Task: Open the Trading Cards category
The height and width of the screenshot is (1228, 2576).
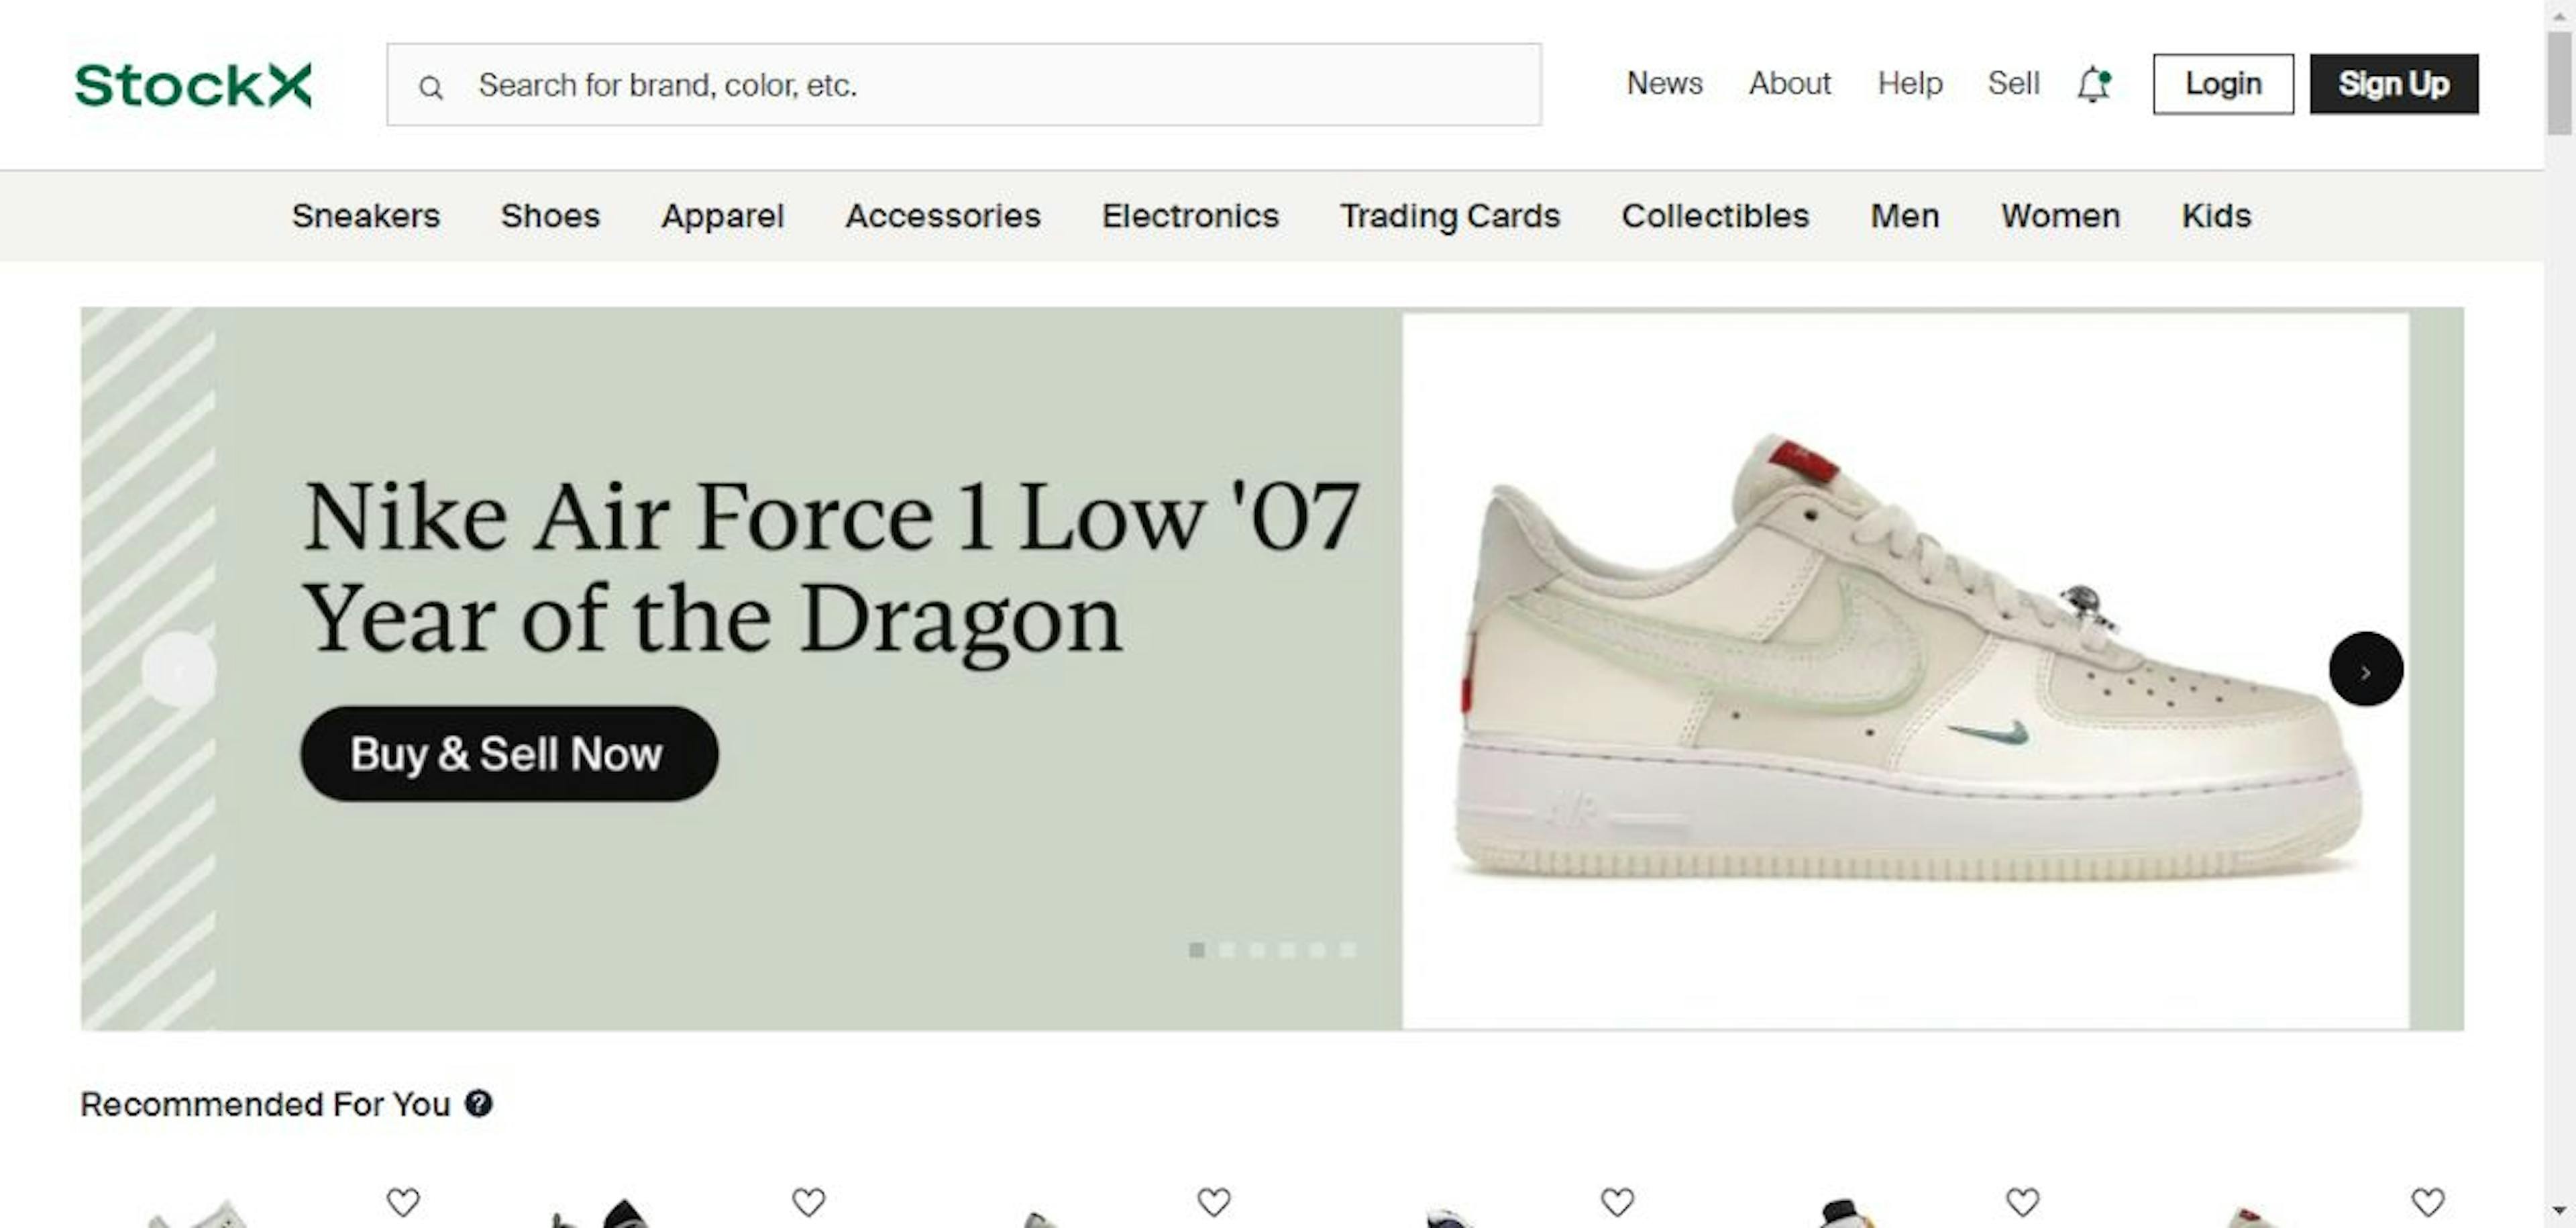Action: pos(1450,215)
